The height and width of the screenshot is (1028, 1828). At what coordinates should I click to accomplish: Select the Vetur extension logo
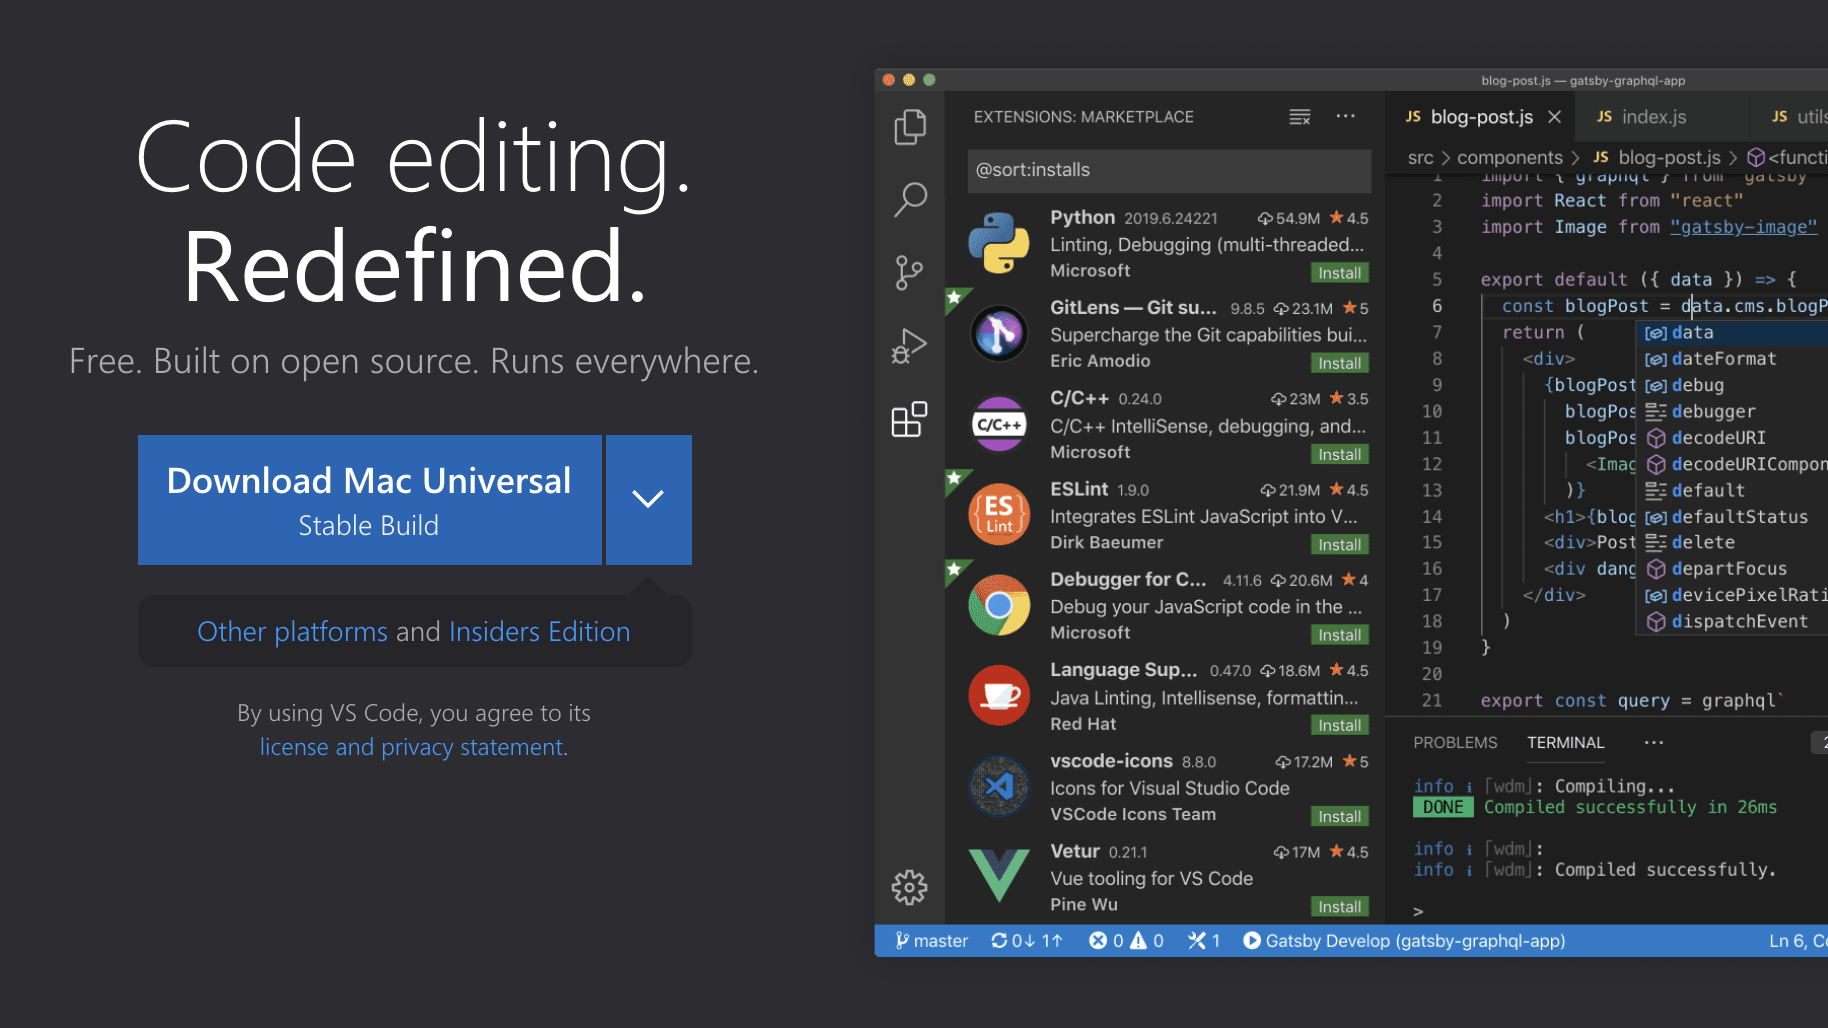click(x=998, y=875)
